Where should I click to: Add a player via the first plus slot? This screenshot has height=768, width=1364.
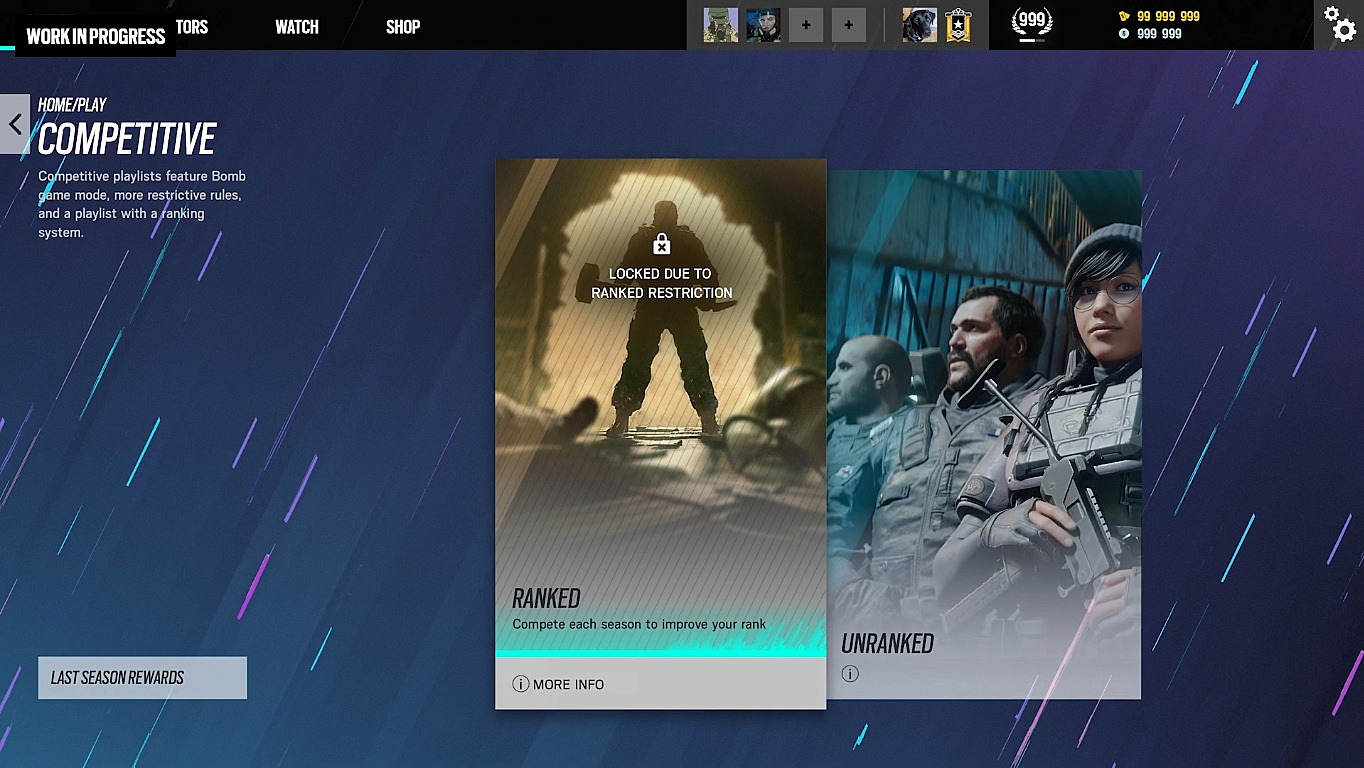806,25
